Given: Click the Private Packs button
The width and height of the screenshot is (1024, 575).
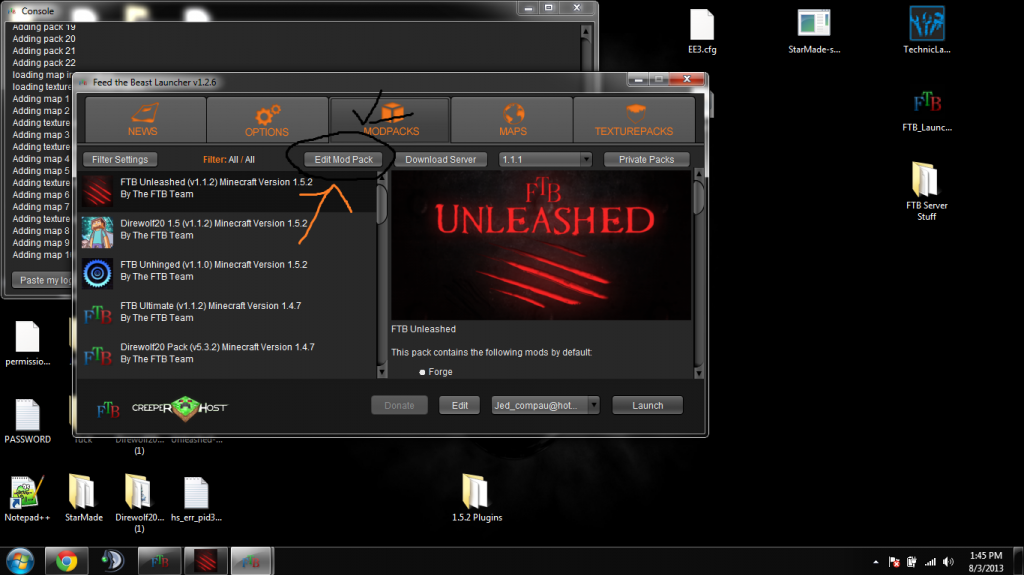Looking at the screenshot, I should pos(647,159).
